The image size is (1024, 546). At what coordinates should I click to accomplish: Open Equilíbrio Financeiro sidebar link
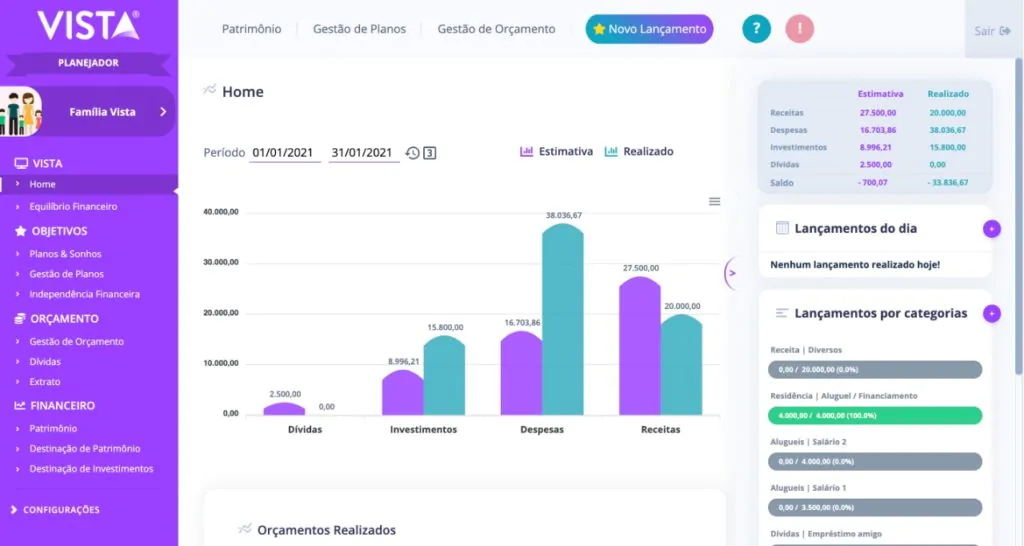pos(73,207)
